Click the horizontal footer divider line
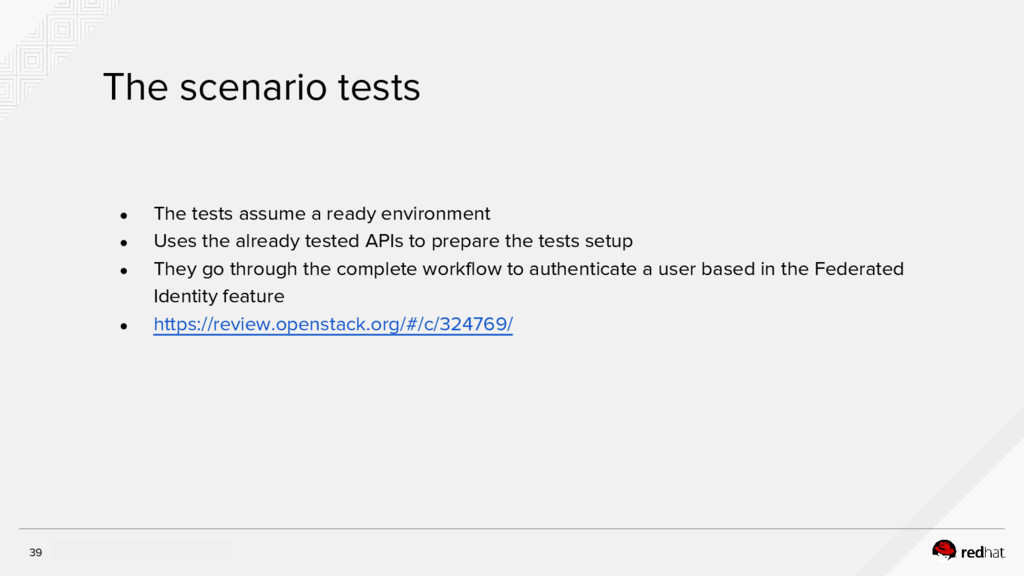 512,529
